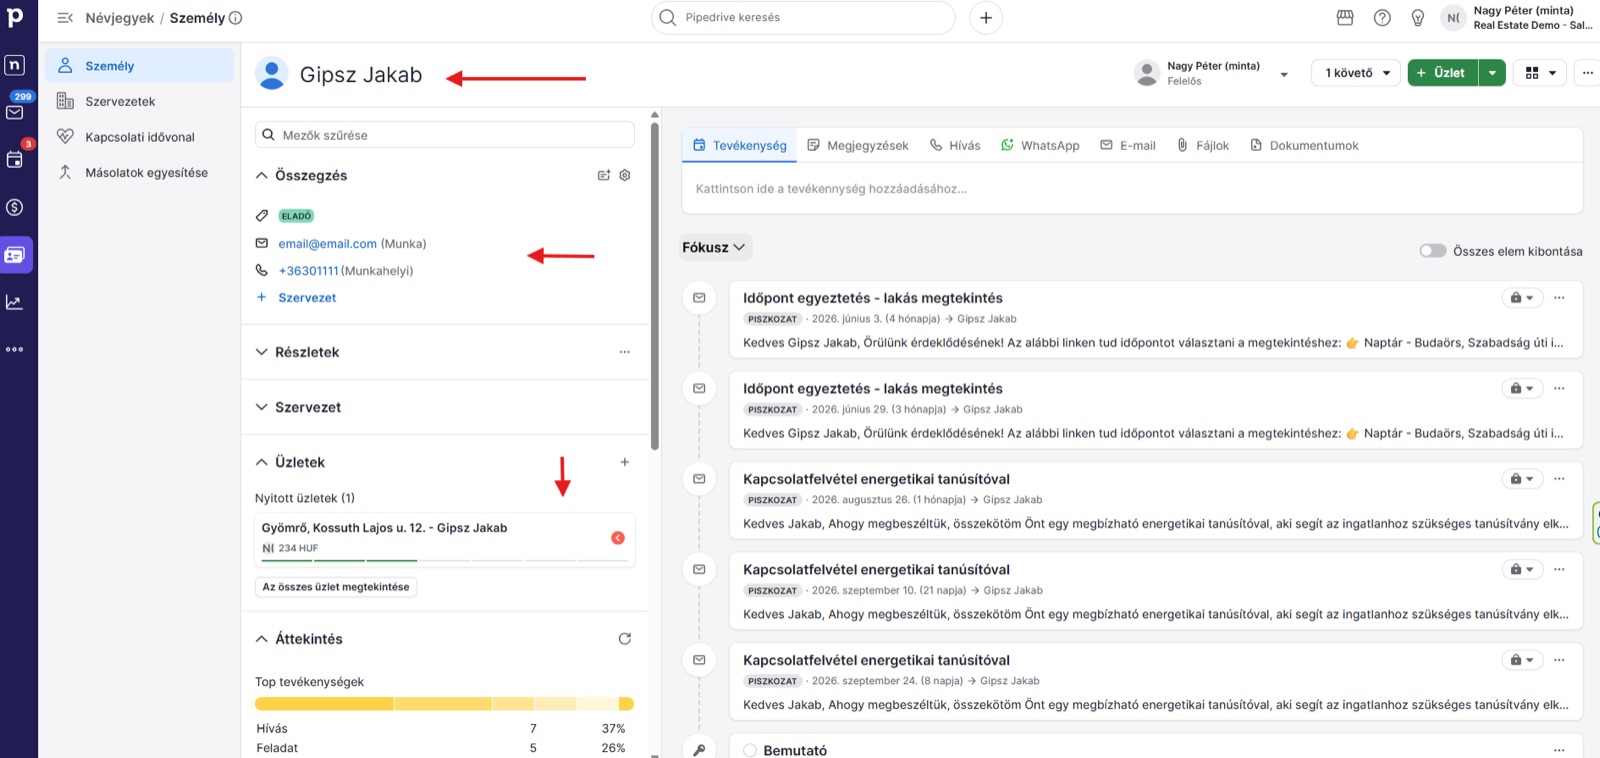This screenshot has width=1600, height=758.
Task: Switch to the Dokumentumok tab
Action: pyautogui.click(x=1304, y=146)
